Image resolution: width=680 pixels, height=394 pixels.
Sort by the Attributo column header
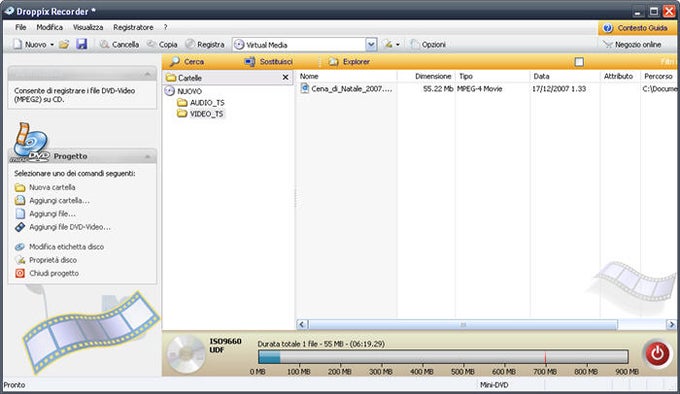(620, 76)
